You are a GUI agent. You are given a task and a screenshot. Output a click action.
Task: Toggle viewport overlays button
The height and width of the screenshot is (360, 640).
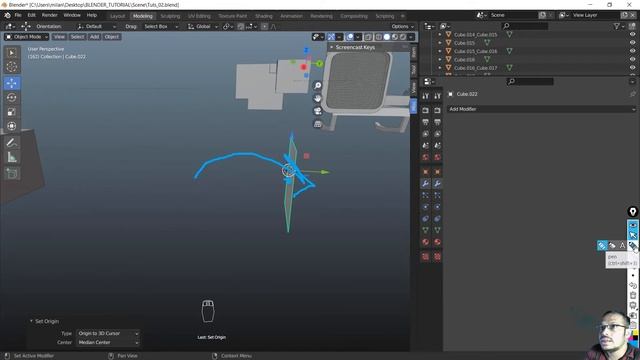(349, 37)
